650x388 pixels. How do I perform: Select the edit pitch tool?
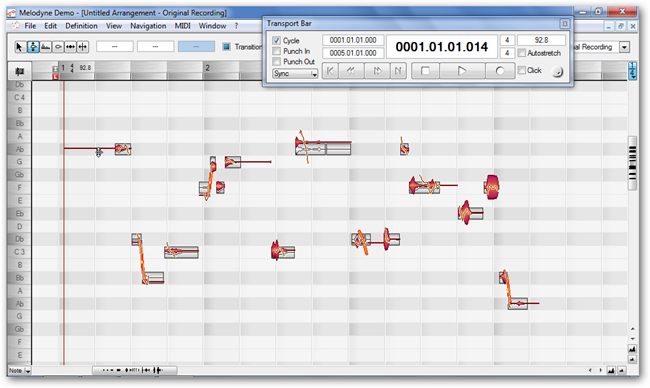33,47
